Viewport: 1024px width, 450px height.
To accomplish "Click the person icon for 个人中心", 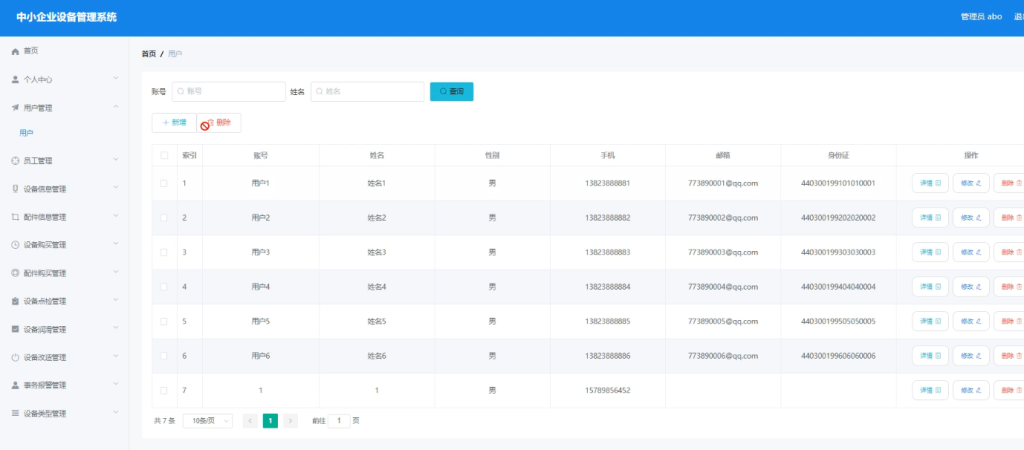I will point(15,79).
